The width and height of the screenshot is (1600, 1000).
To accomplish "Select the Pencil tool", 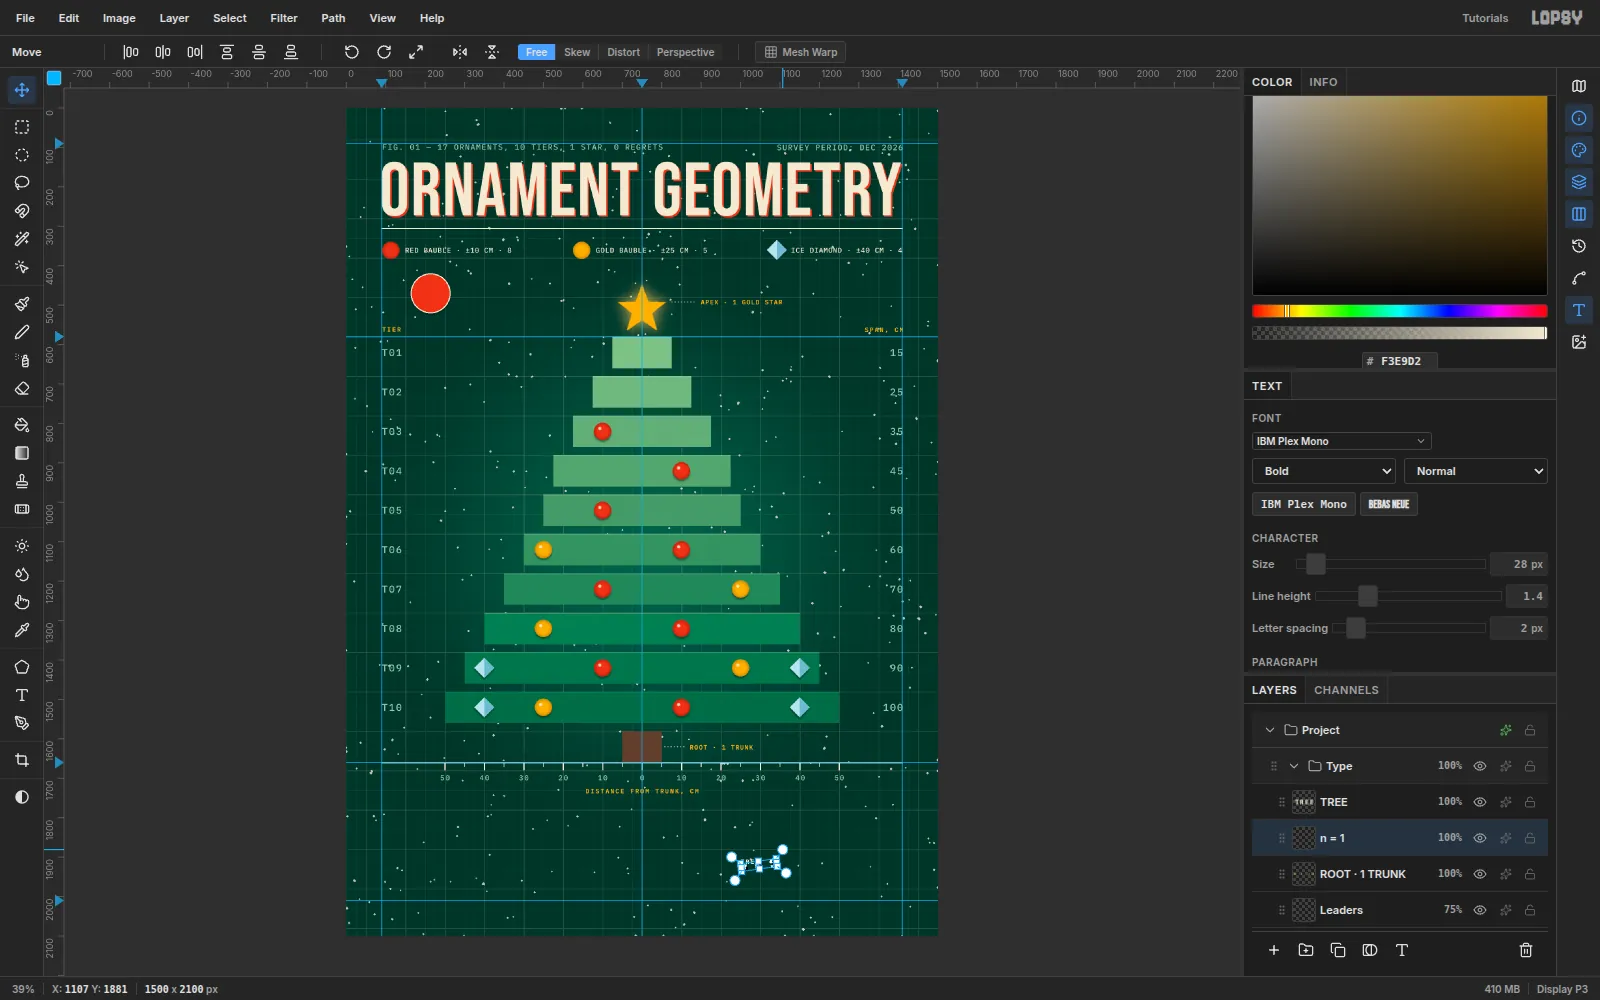I will [x=21, y=332].
